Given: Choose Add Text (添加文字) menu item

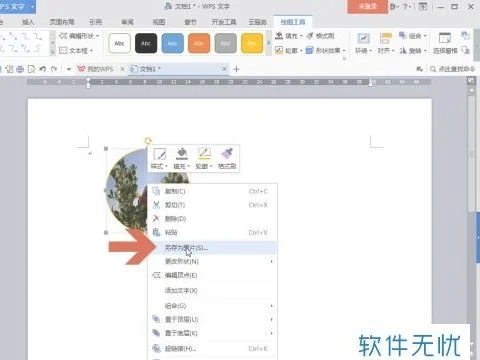Looking at the screenshot, I should point(212,291).
